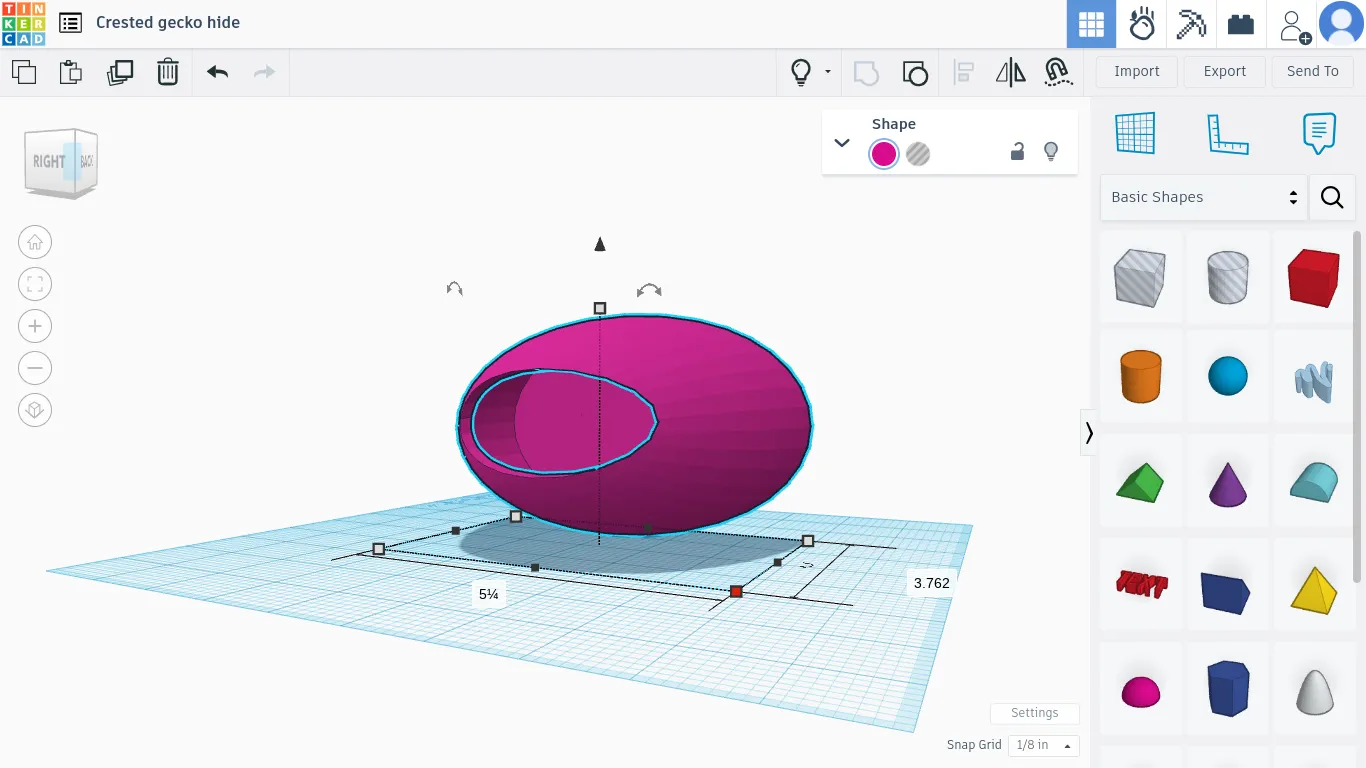Image resolution: width=1366 pixels, height=768 pixels.
Task: Open the Basic Shapes category dropdown
Action: tap(1203, 197)
